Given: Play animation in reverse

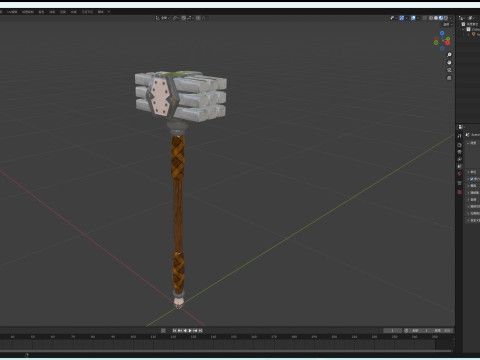Looking at the screenshot, I should (185, 330).
